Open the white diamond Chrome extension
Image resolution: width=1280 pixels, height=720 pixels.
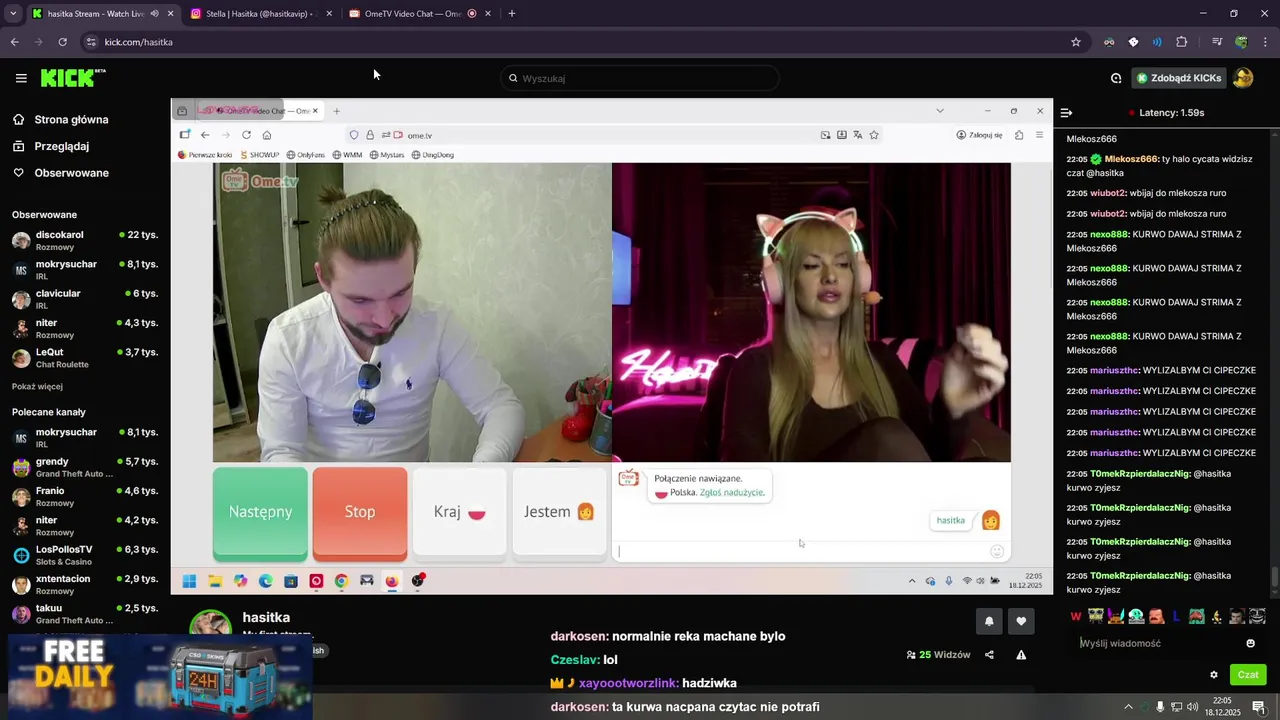pyautogui.click(x=1133, y=42)
